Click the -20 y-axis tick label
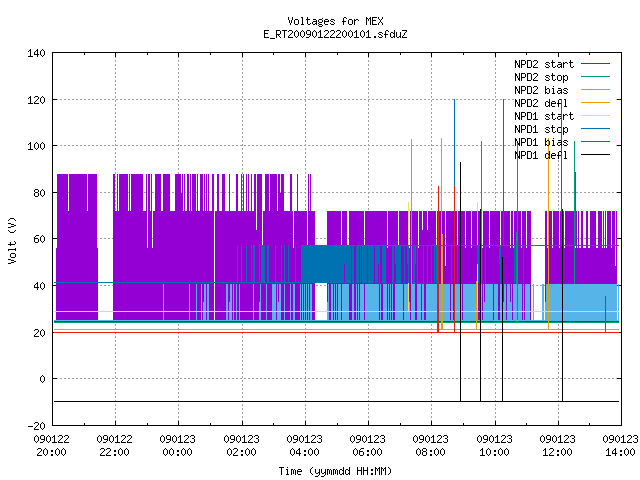640x480 pixels. pos(36,426)
